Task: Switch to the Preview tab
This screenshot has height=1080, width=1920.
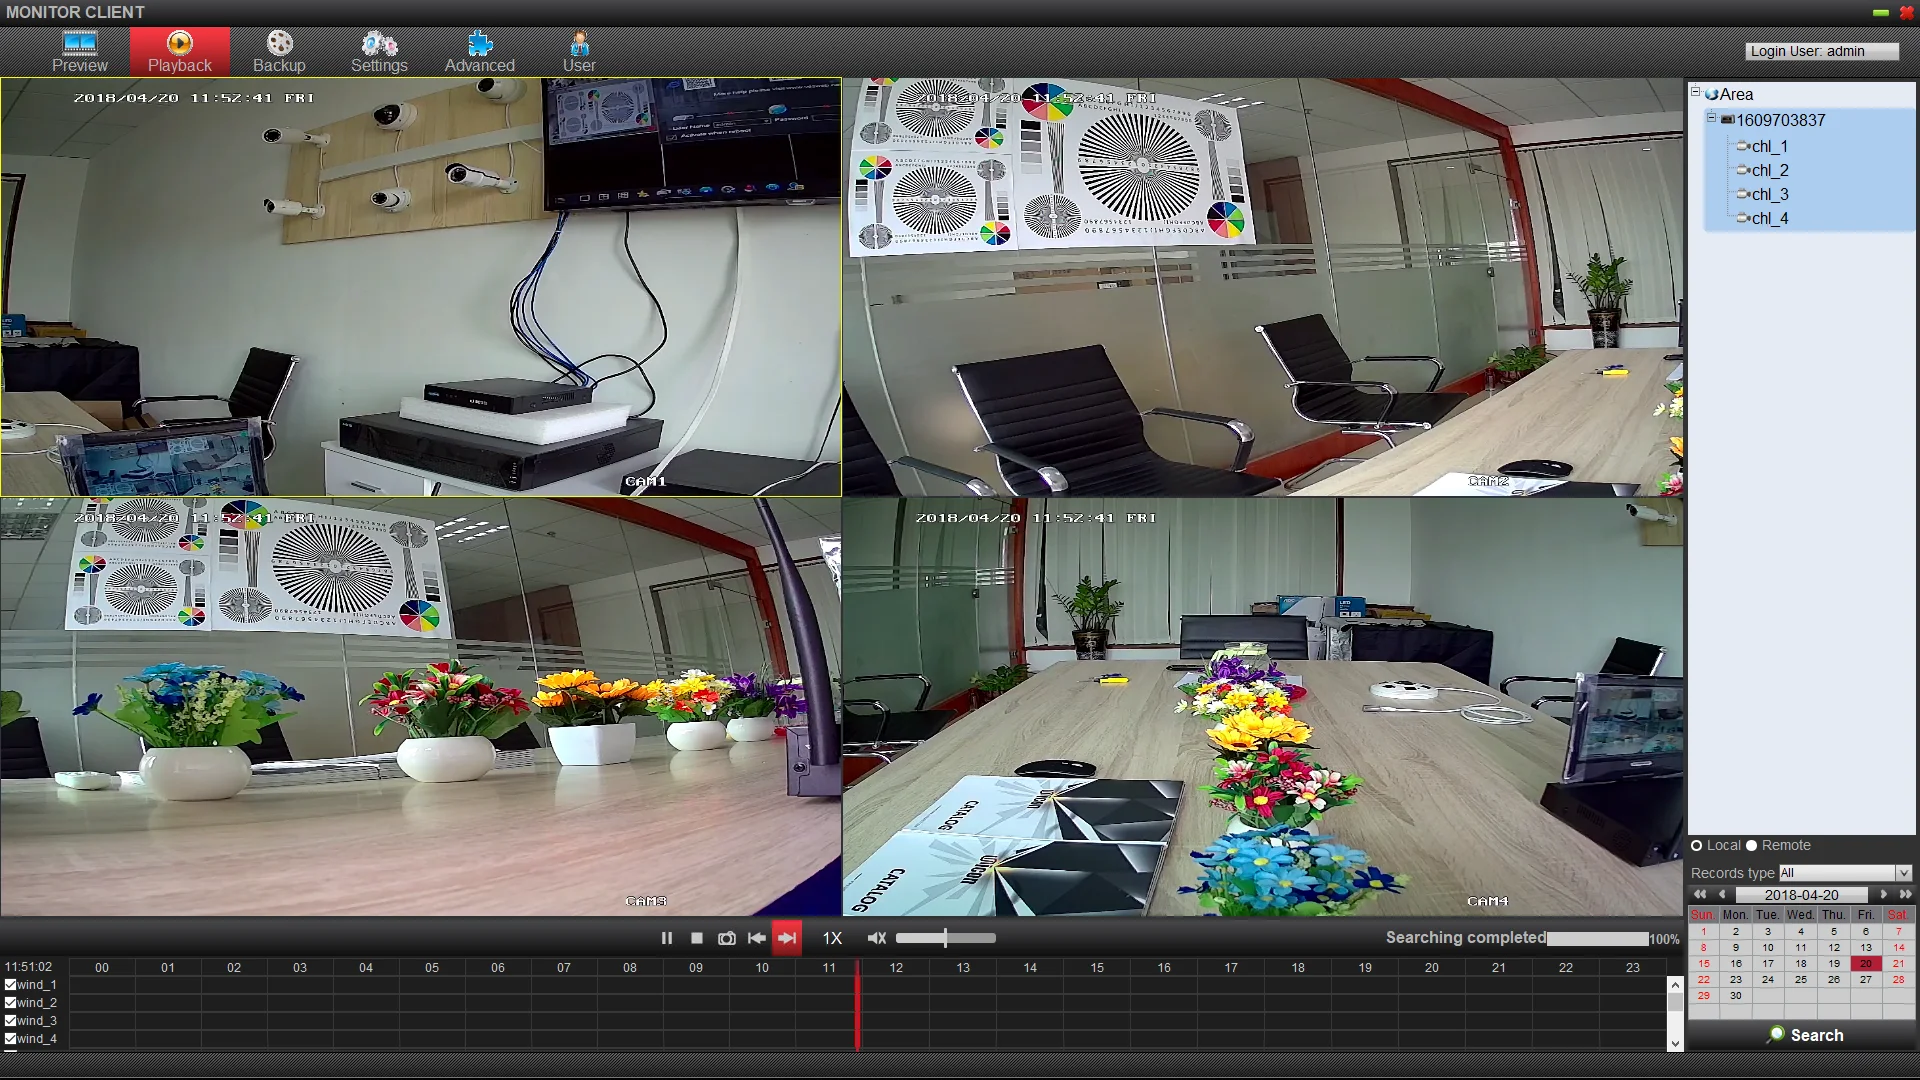Action: pos(80,52)
